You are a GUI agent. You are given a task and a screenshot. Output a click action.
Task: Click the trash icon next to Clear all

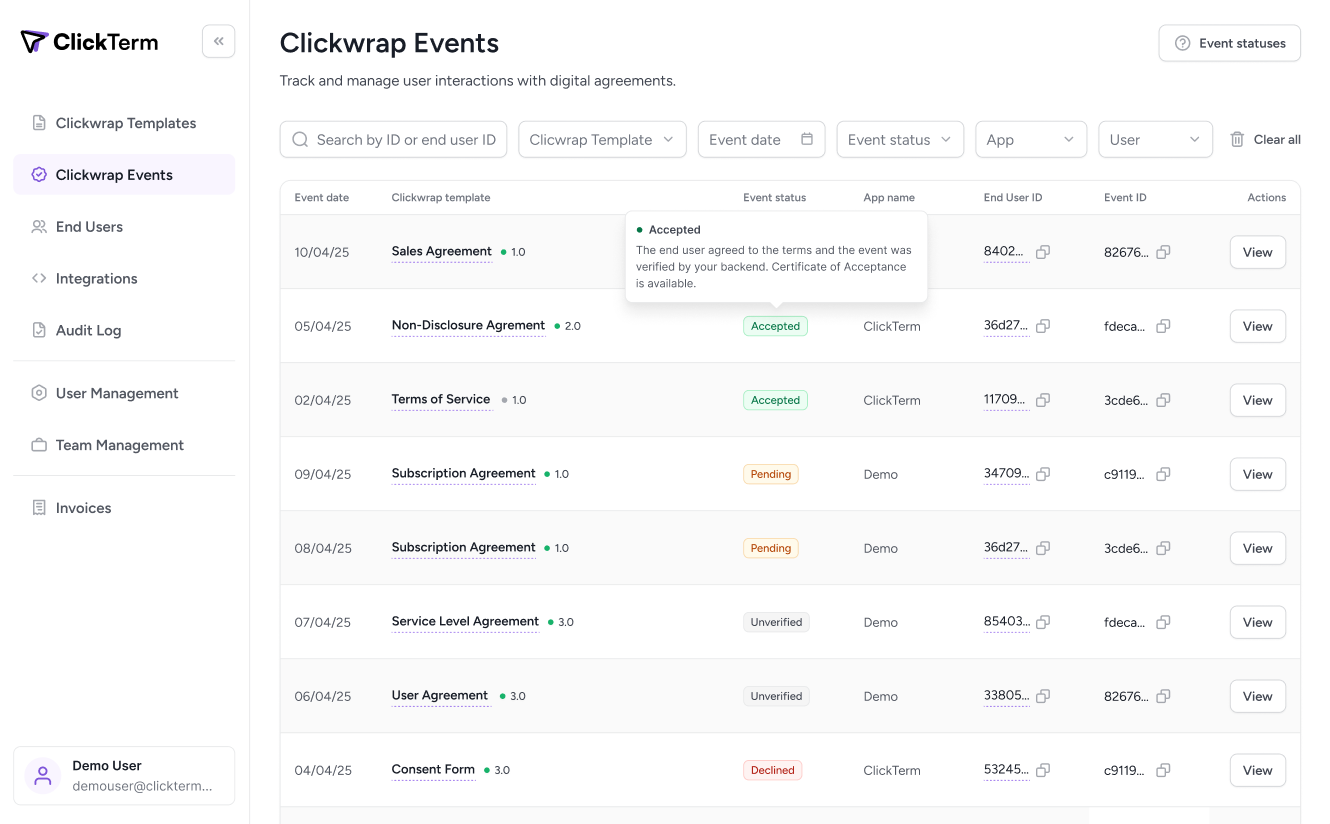click(1237, 139)
